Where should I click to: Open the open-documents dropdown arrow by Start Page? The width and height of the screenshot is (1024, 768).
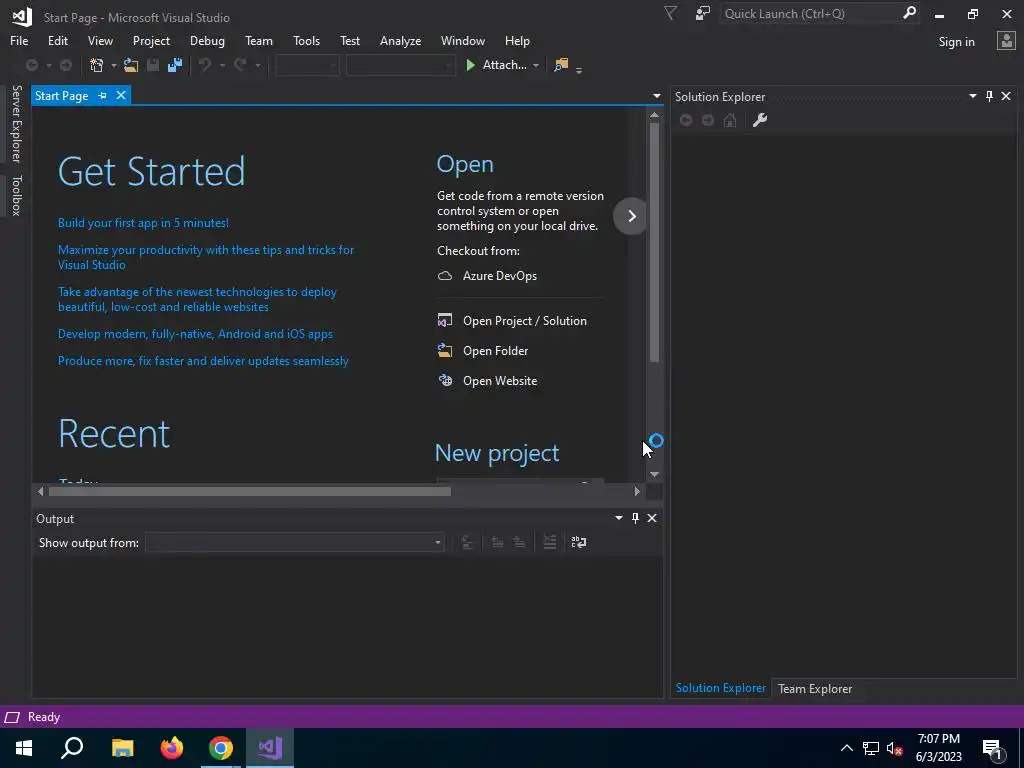pyautogui.click(x=657, y=96)
